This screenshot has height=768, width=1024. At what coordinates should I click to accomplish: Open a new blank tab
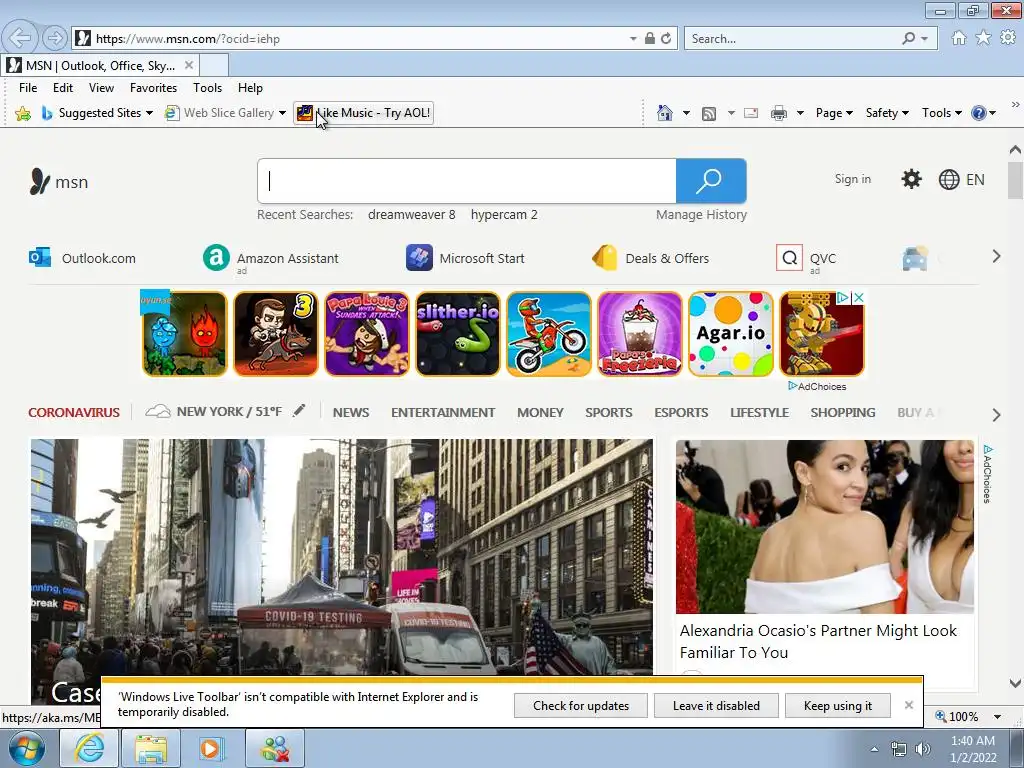click(214, 65)
